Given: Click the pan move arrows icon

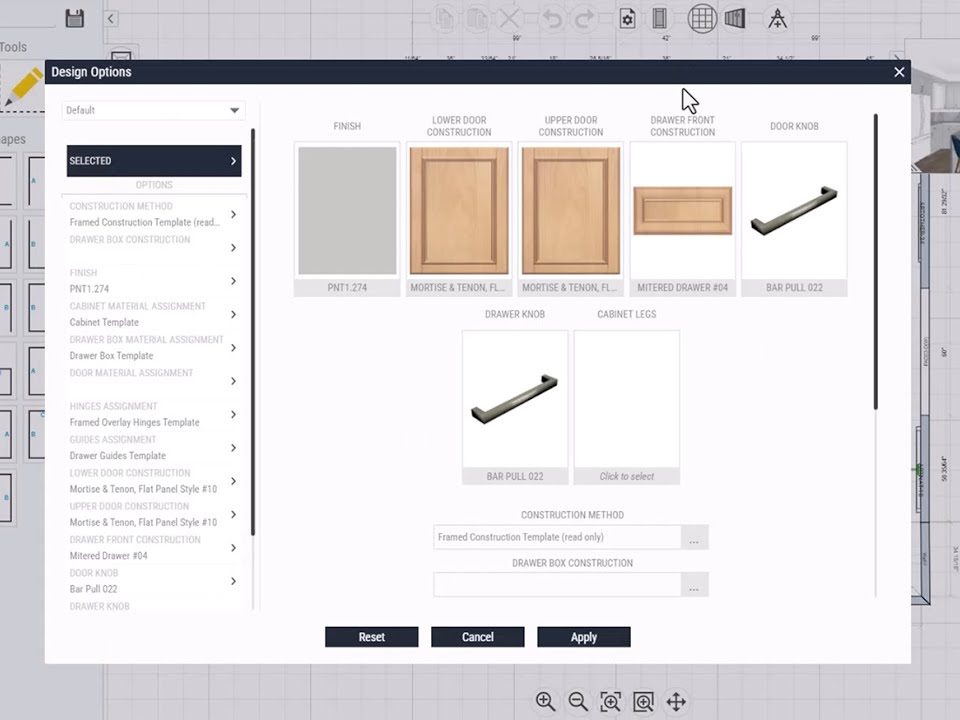Looking at the screenshot, I should click(676, 701).
